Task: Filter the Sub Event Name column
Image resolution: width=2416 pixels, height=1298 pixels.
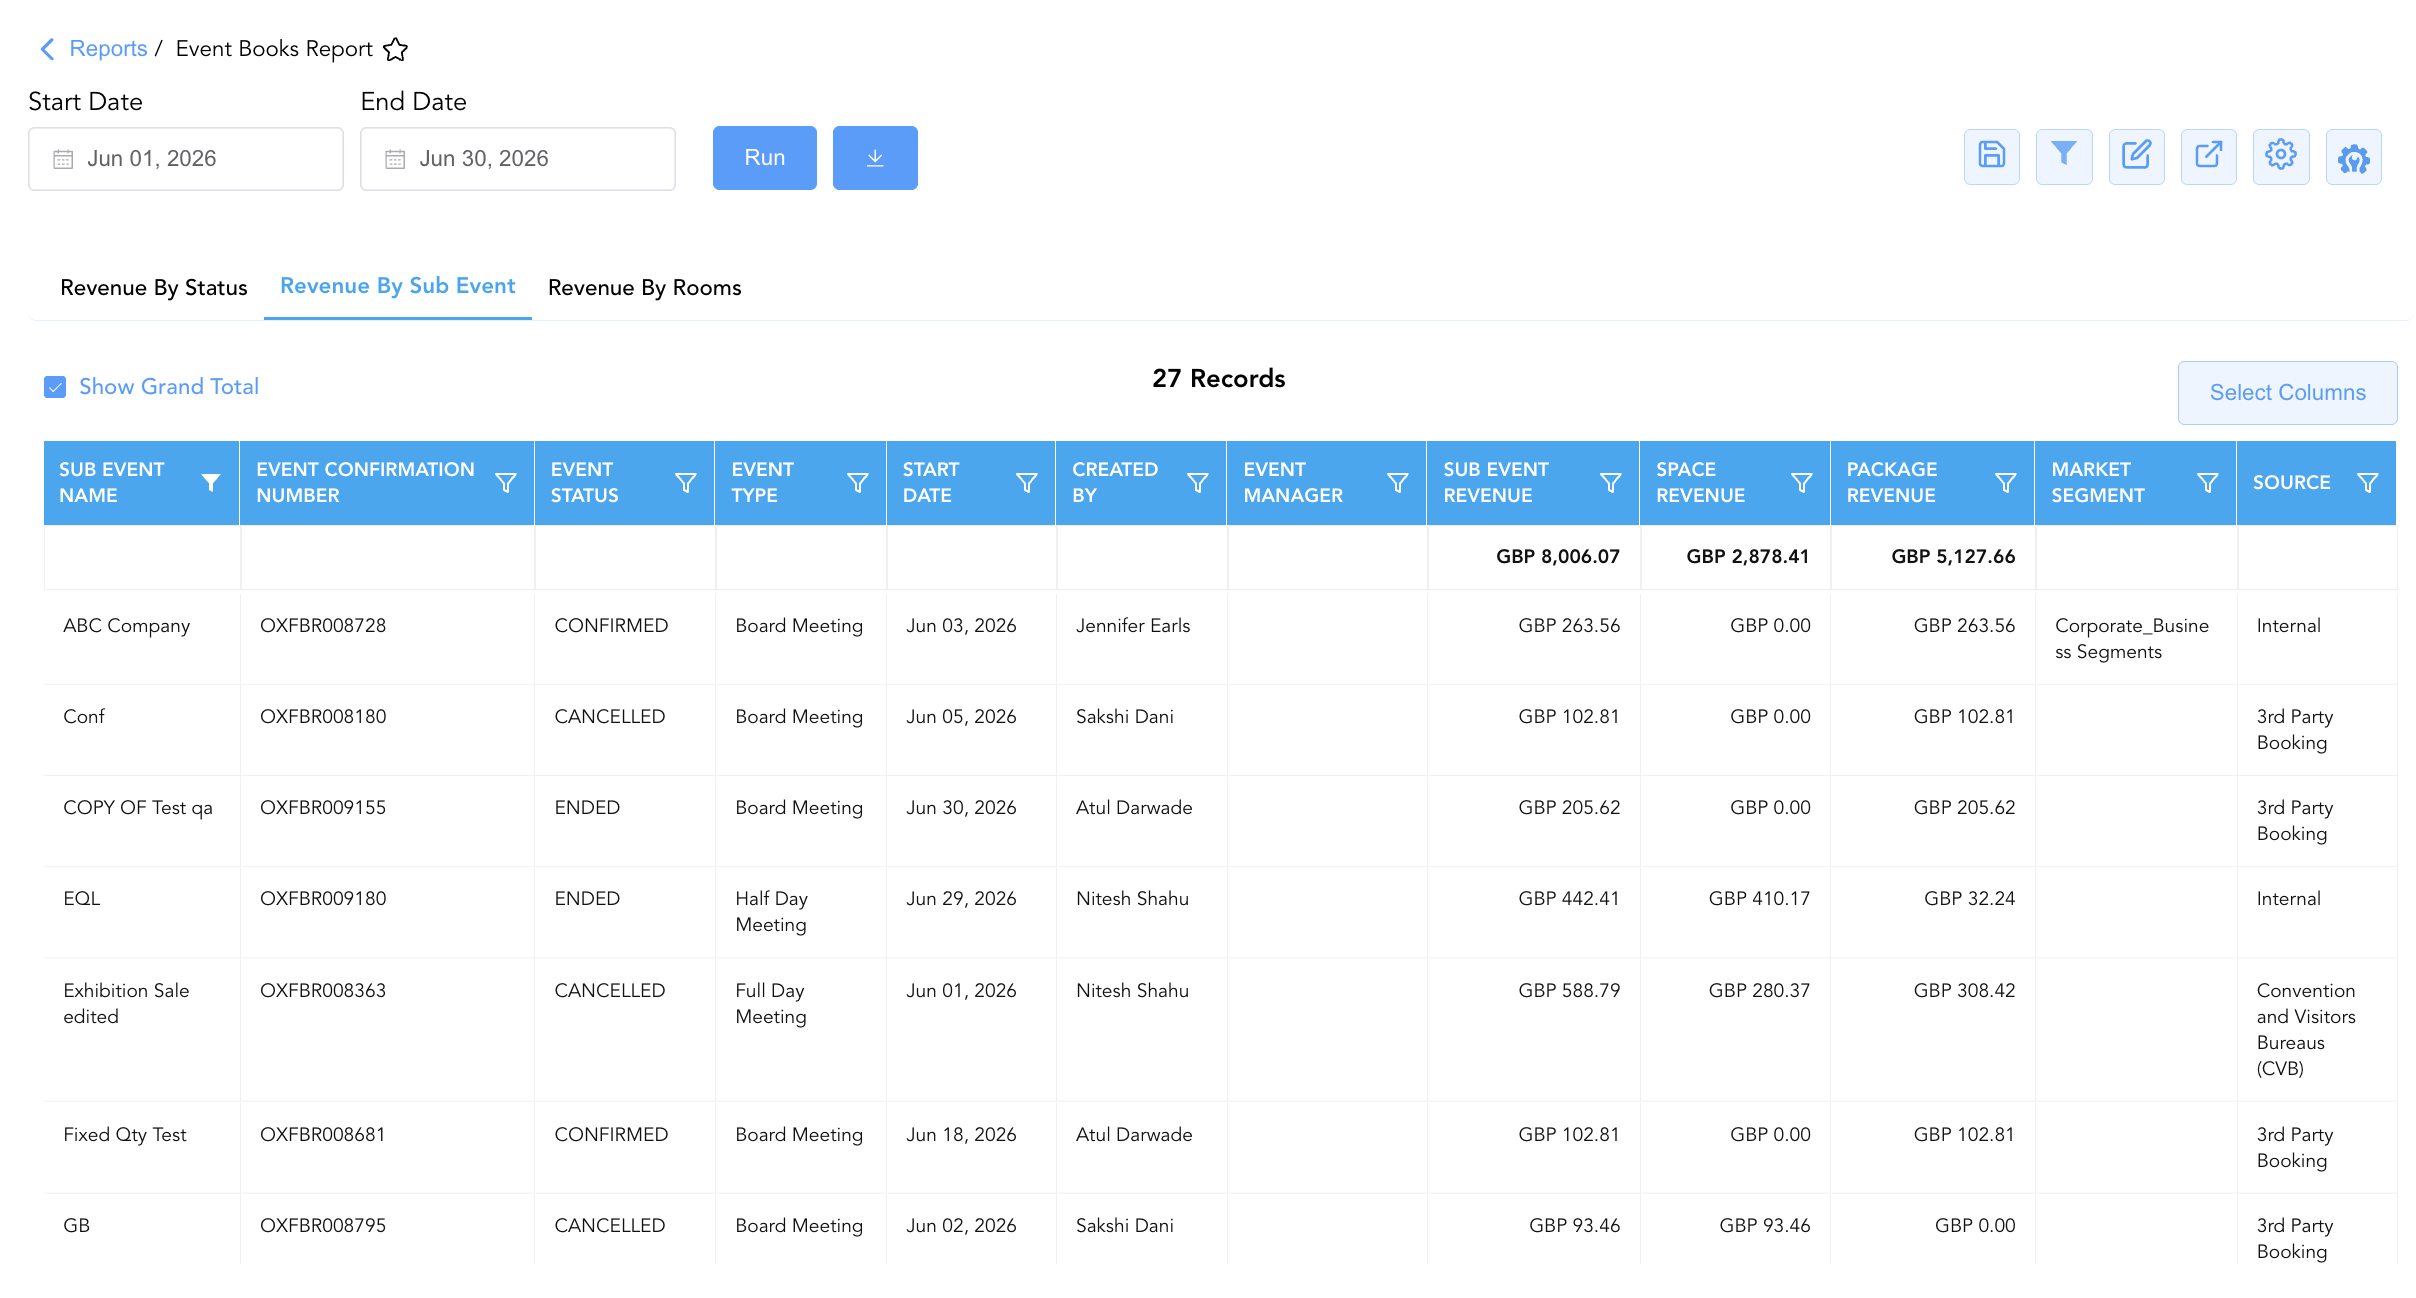Action: click(211, 483)
